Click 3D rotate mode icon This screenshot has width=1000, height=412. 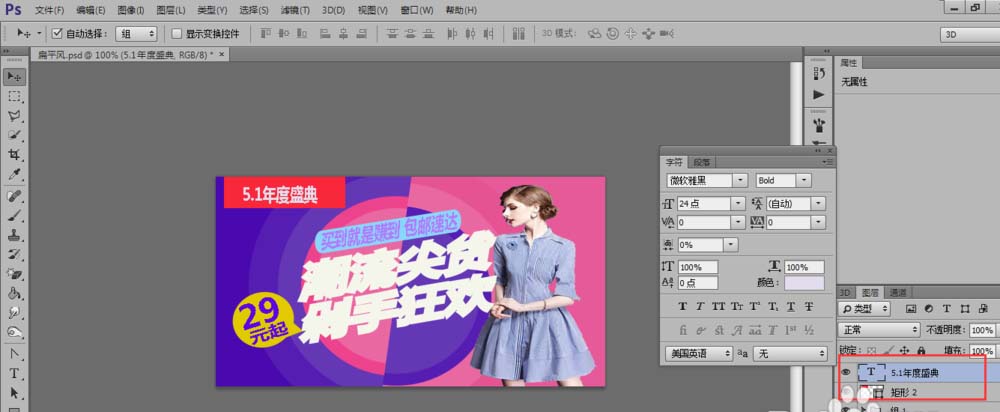(594, 33)
